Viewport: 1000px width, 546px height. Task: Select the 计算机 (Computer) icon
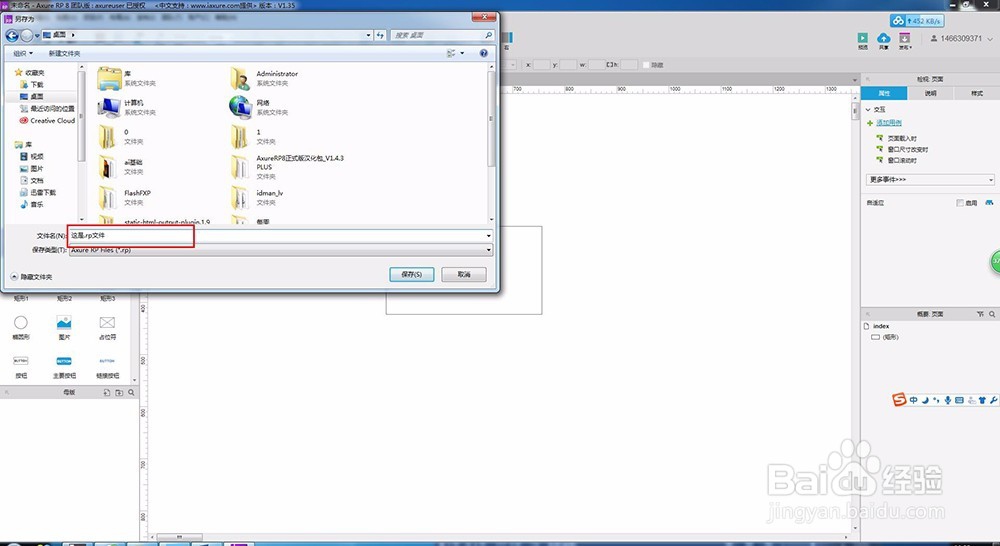click(109, 107)
